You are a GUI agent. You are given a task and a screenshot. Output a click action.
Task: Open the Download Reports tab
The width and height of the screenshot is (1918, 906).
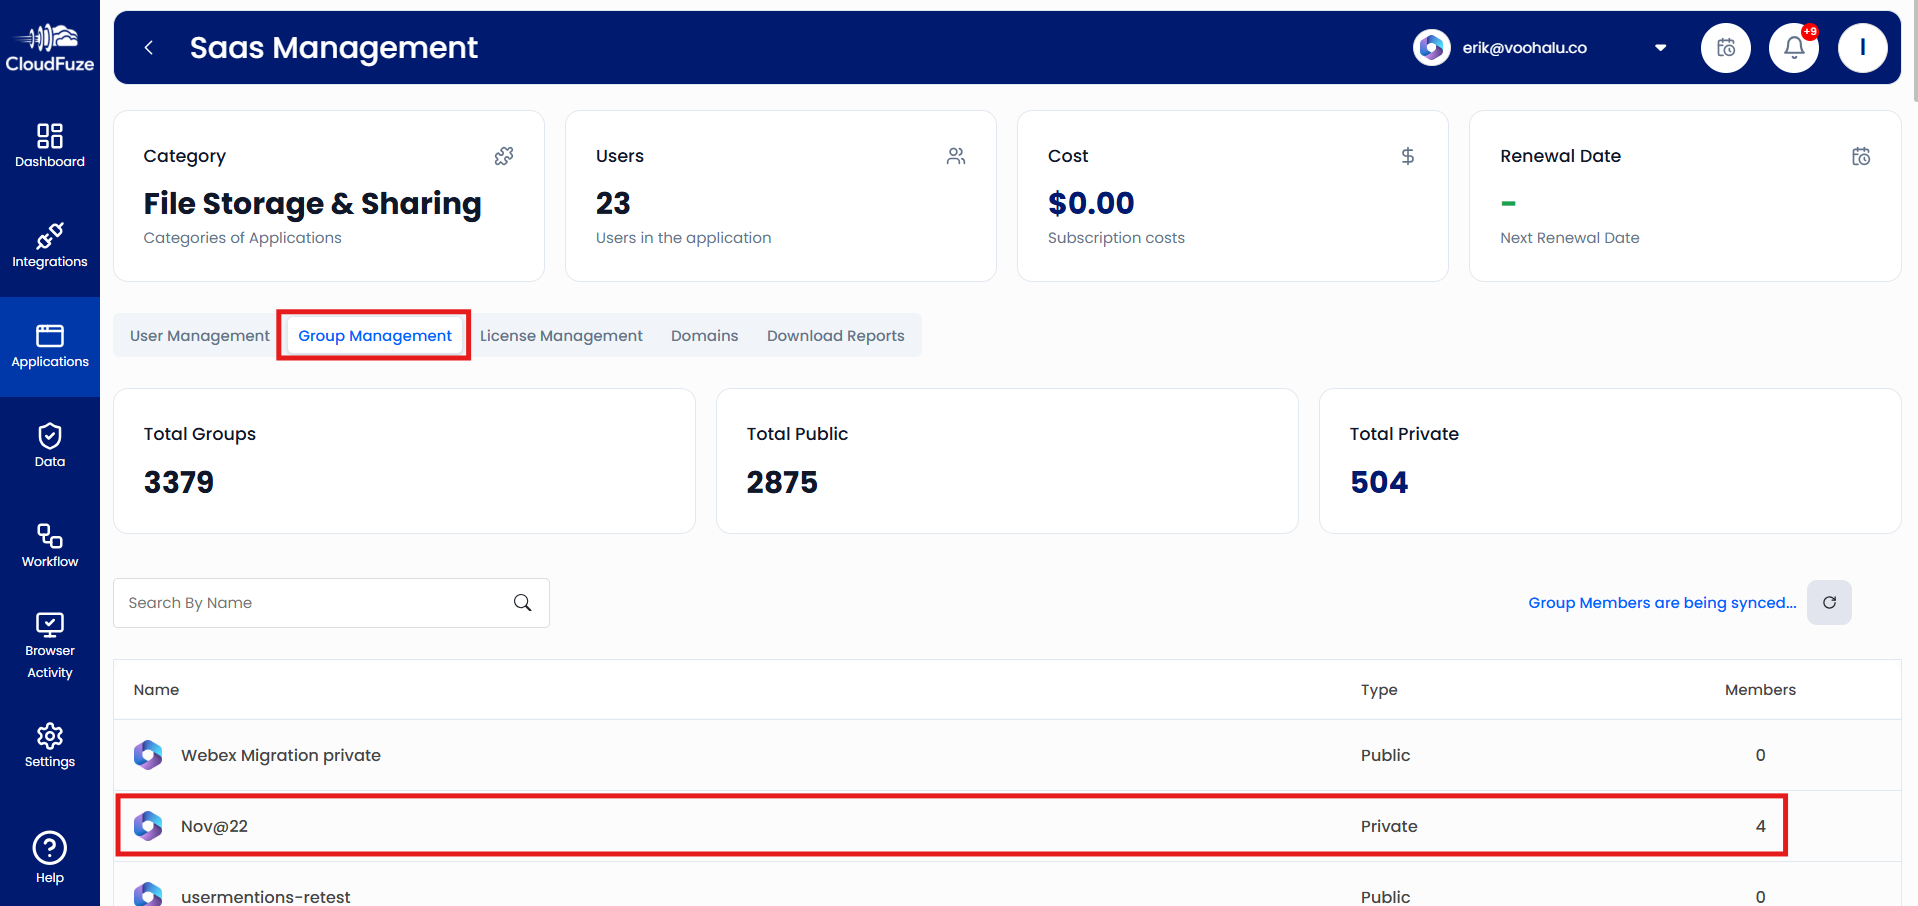[x=835, y=335]
